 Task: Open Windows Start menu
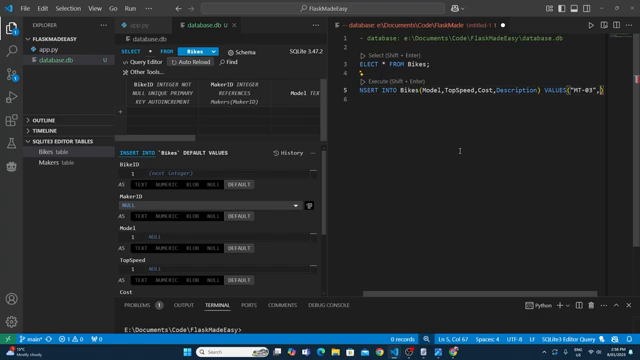point(187,352)
